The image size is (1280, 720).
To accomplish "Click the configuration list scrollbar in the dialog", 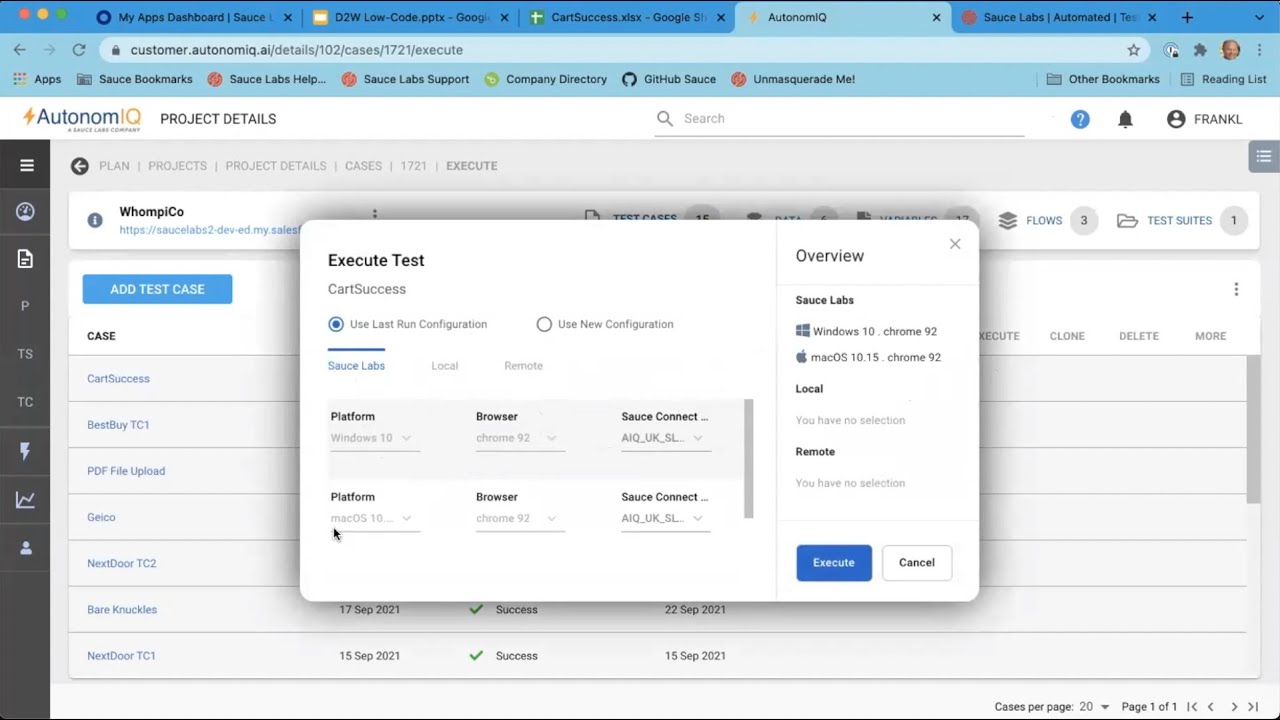I will coord(748,458).
